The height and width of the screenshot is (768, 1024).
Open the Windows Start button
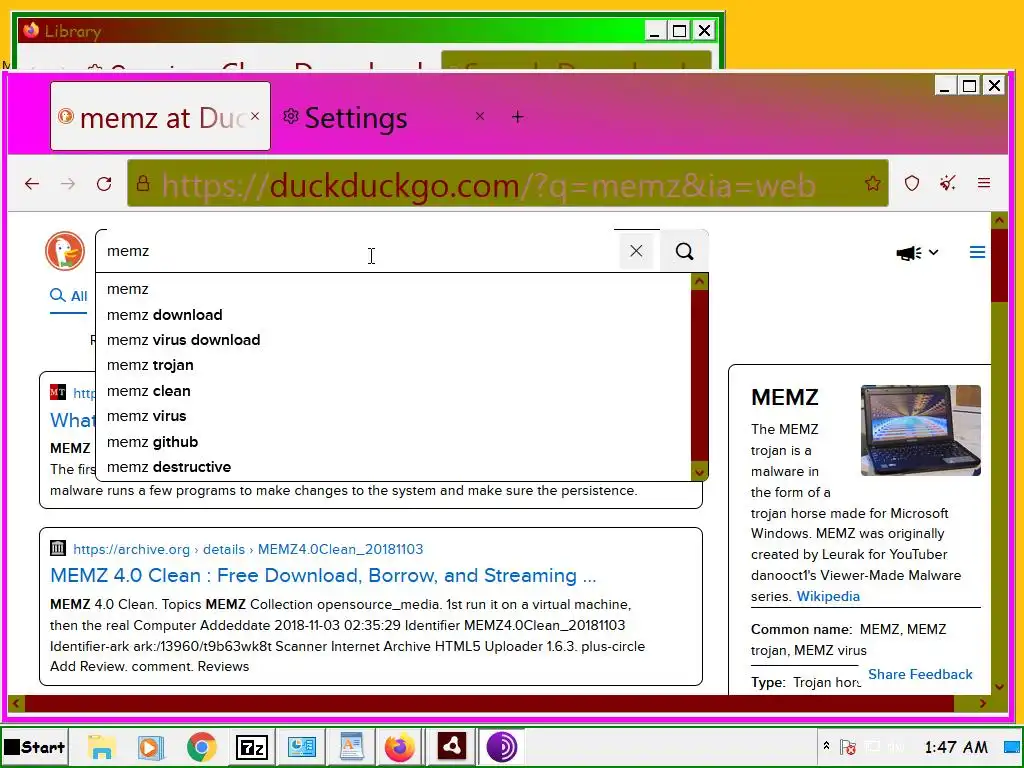(35, 746)
